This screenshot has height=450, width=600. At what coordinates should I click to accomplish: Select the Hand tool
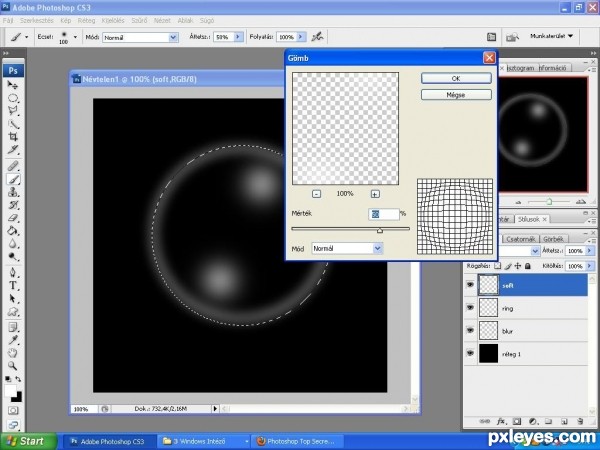click(x=13, y=353)
